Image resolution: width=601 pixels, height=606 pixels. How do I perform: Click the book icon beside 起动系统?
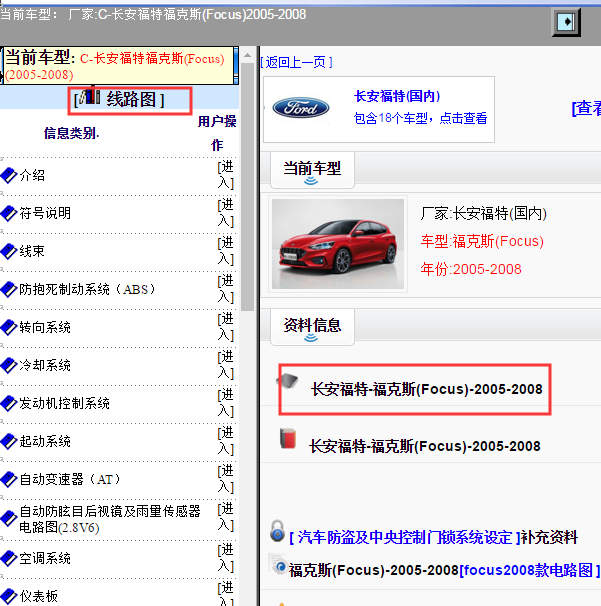[9, 441]
